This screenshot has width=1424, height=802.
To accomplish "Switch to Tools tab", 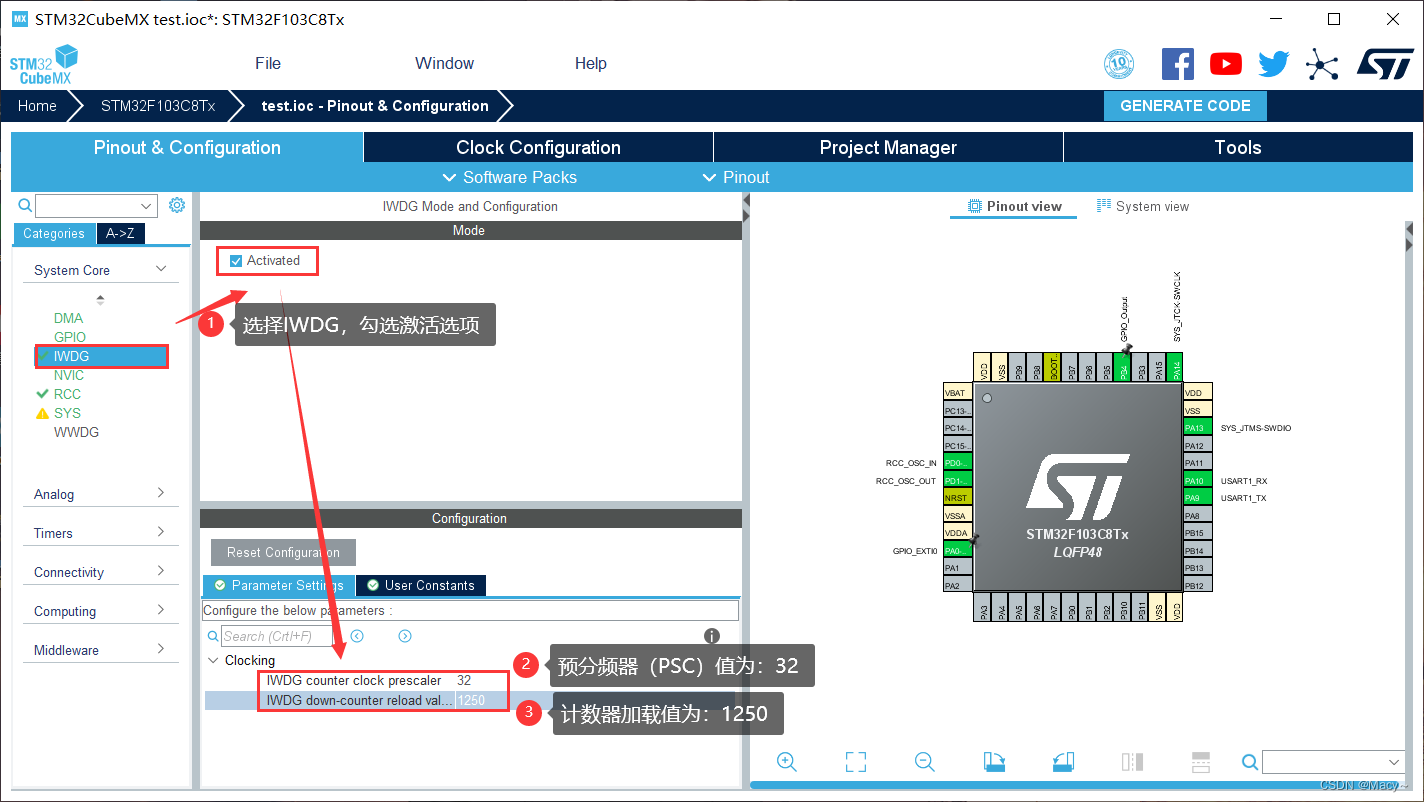I will pos(1238,147).
